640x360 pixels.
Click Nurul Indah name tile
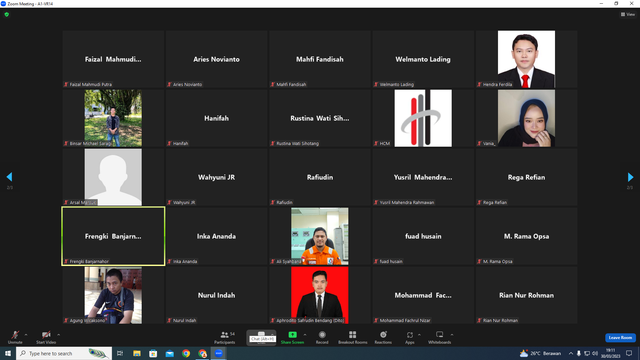tap(216, 295)
